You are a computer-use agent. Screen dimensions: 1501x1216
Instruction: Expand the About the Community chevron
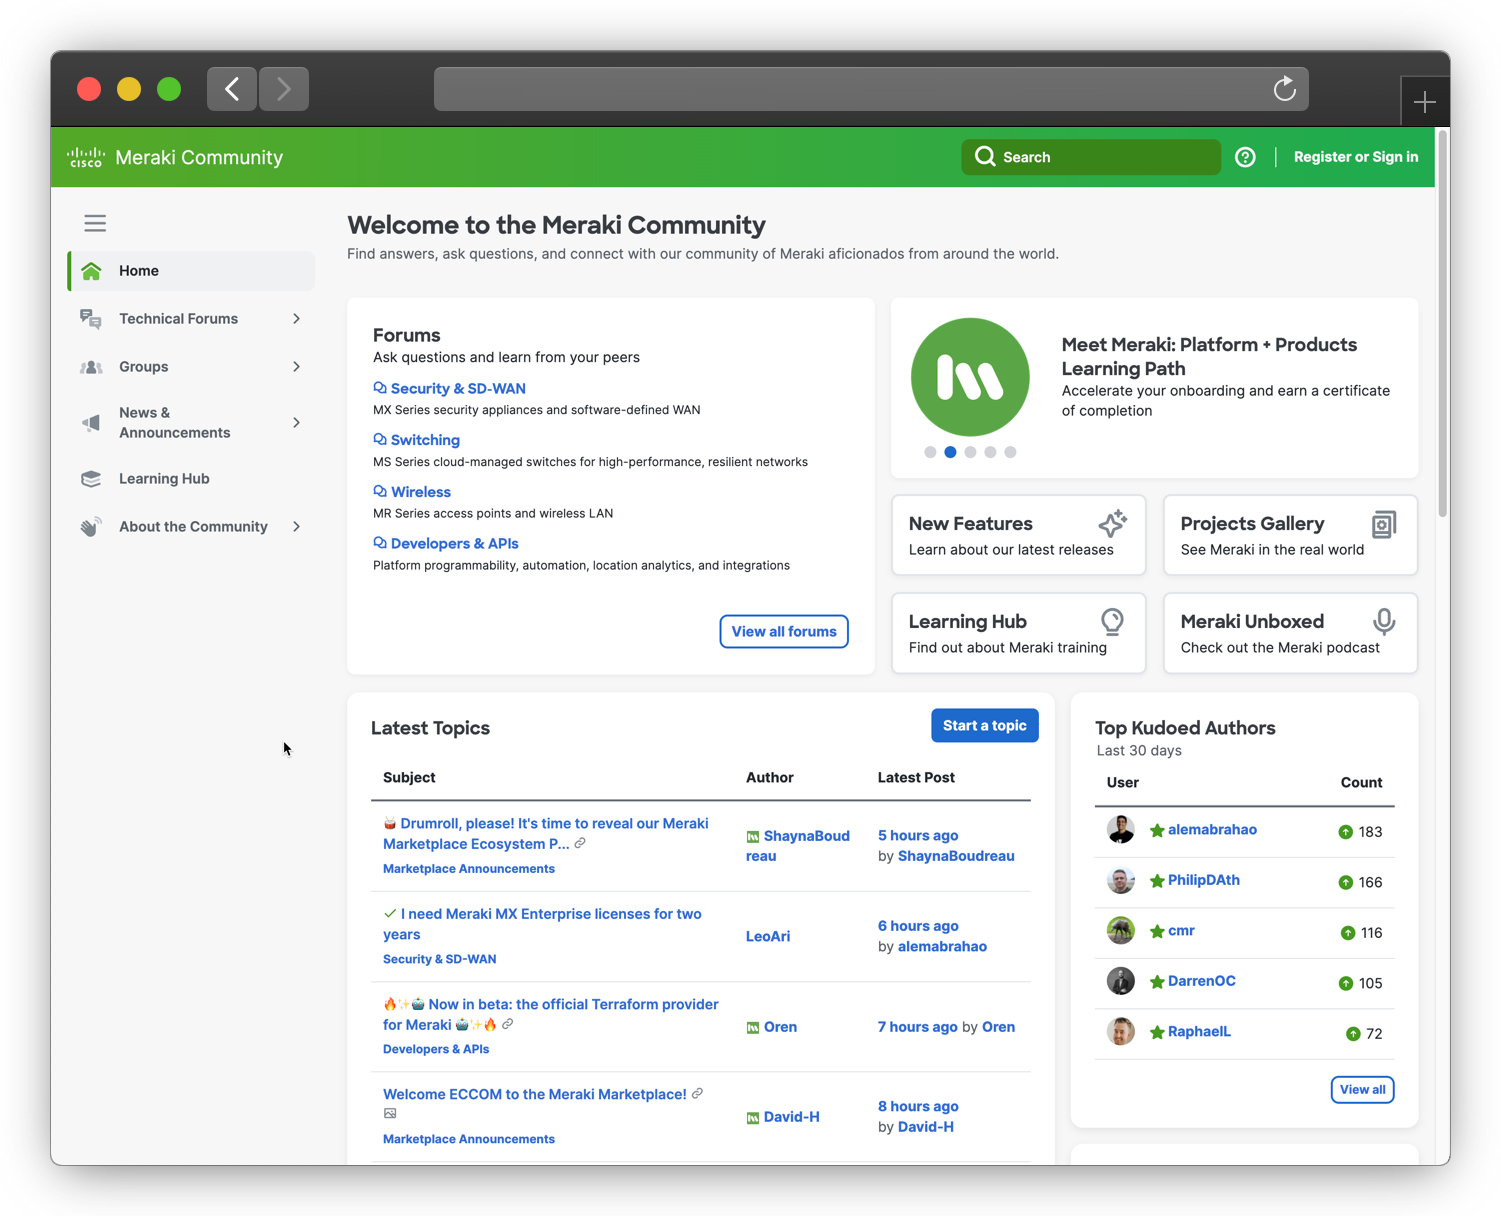(296, 527)
